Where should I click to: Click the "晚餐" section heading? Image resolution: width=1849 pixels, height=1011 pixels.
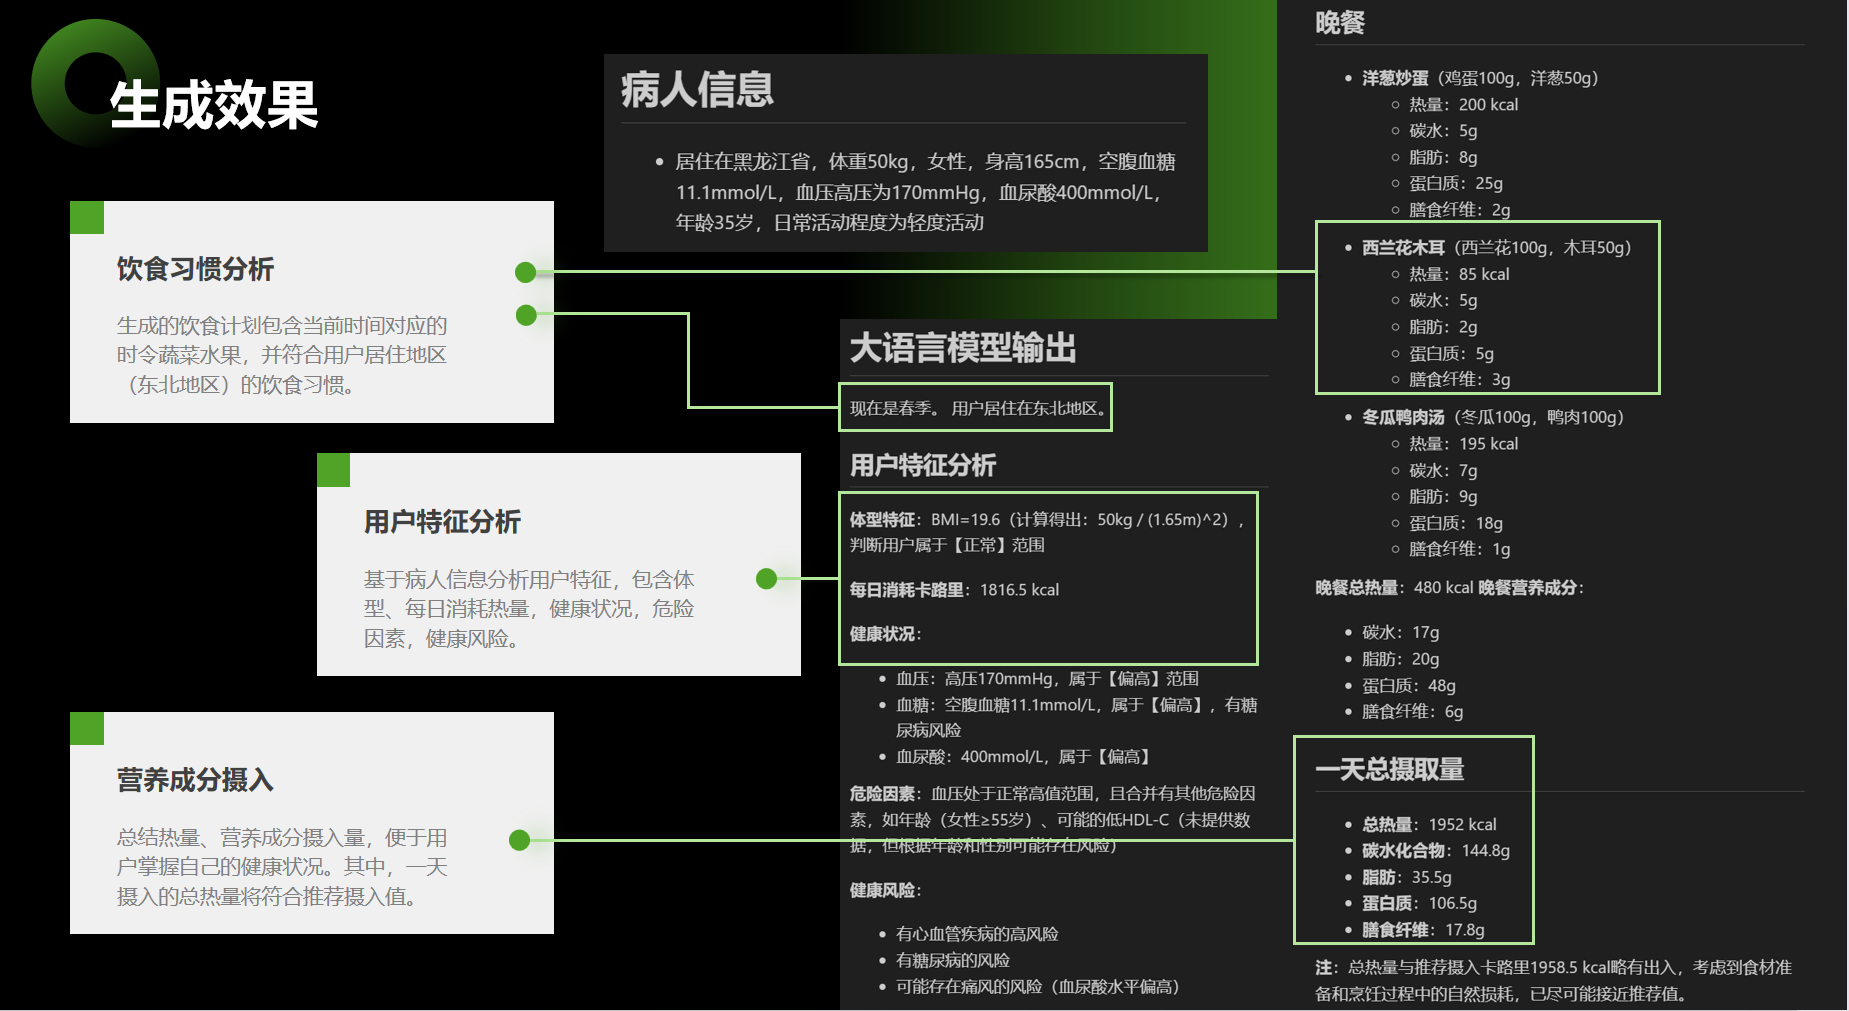pyautogui.click(x=1340, y=23)
